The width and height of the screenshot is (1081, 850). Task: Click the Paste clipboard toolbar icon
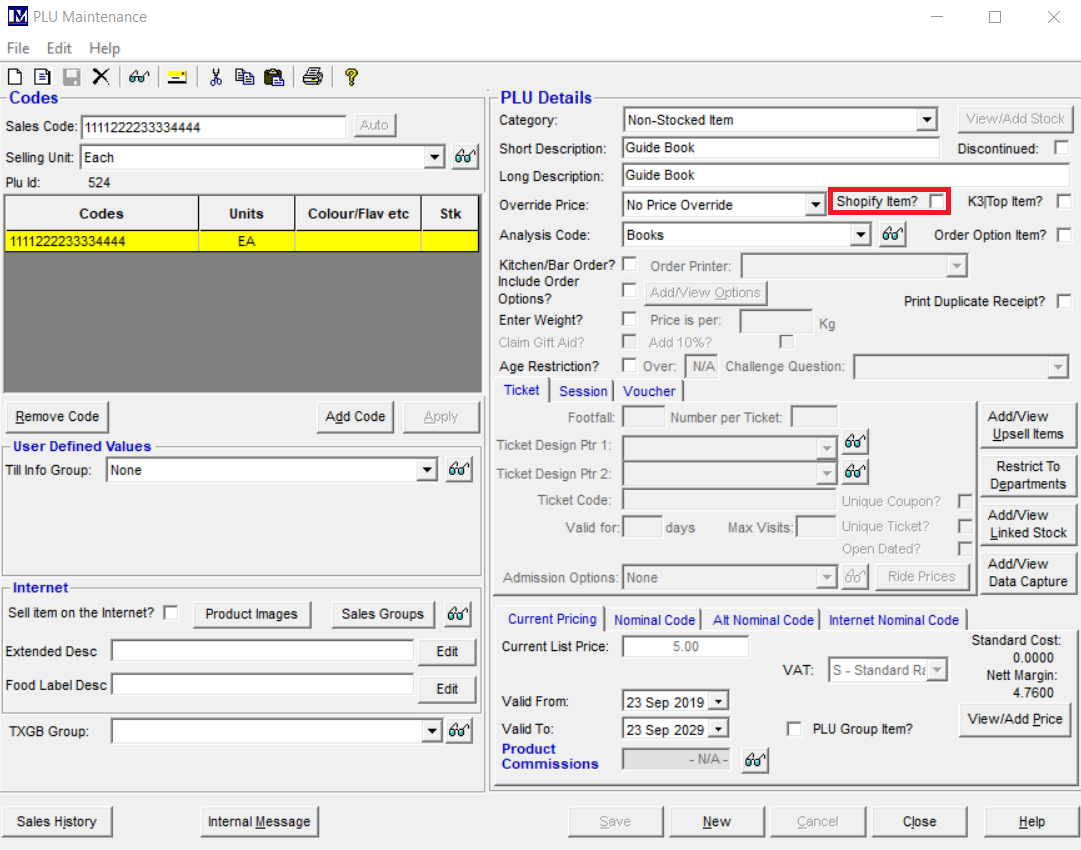pos(274,77)
